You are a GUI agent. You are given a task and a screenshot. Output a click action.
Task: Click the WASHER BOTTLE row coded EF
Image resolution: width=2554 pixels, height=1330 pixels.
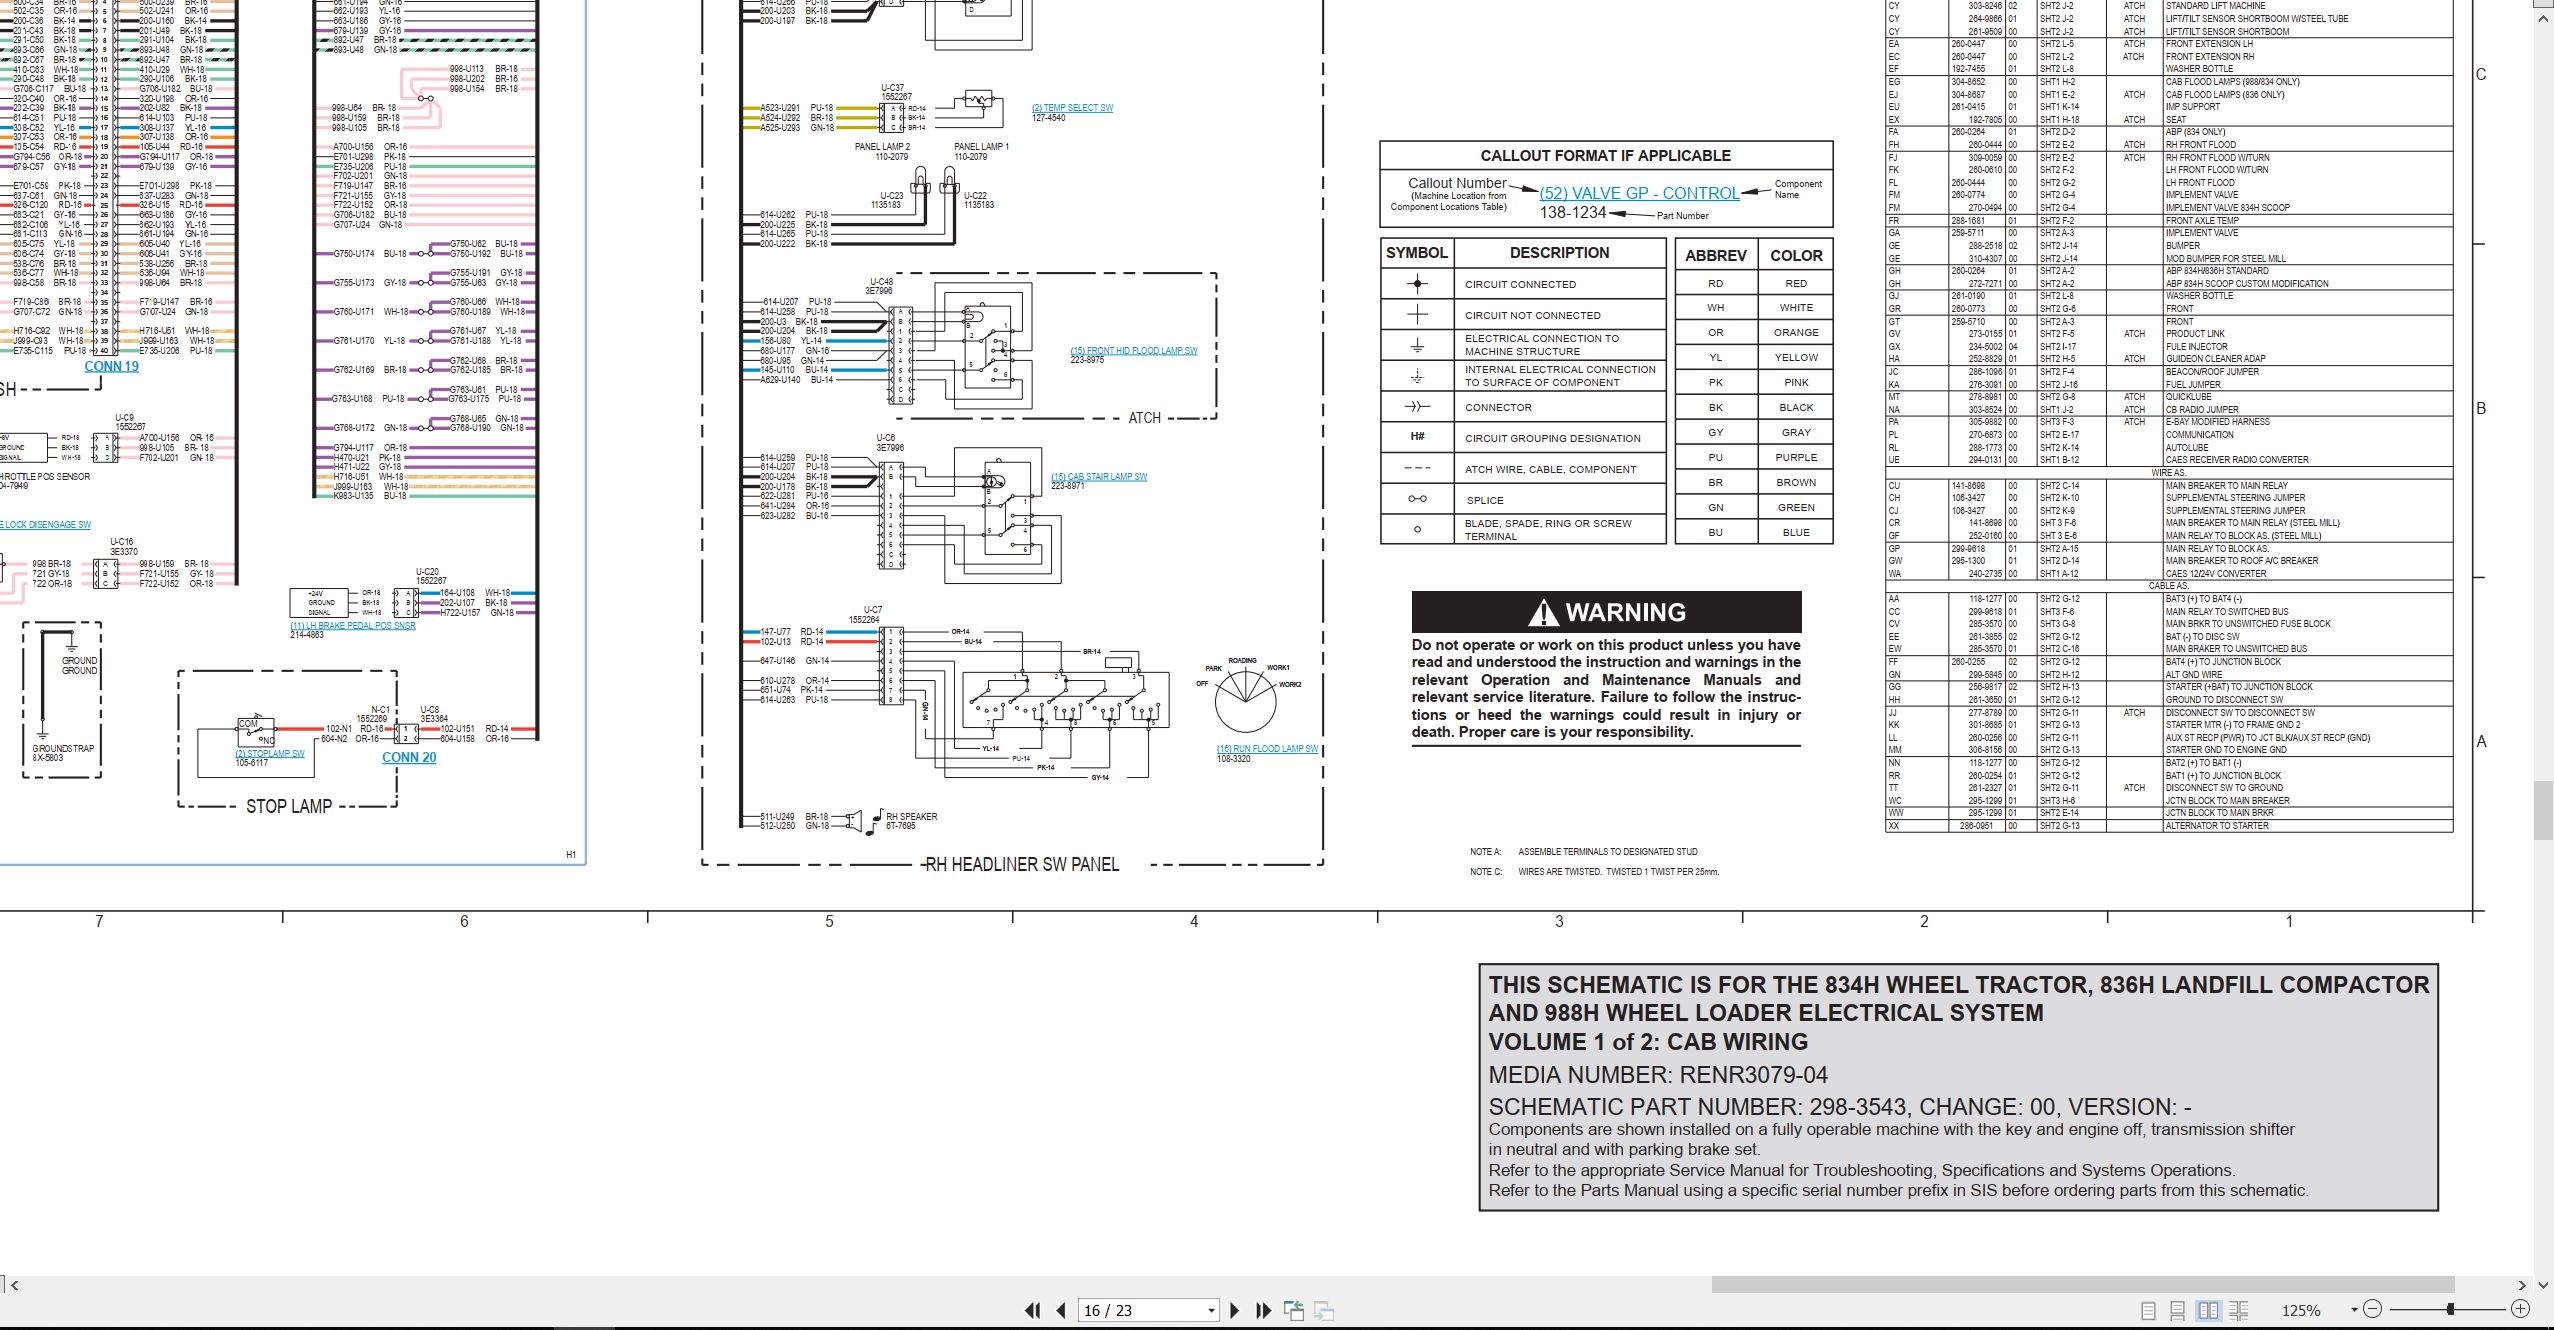click(2169, 69)
